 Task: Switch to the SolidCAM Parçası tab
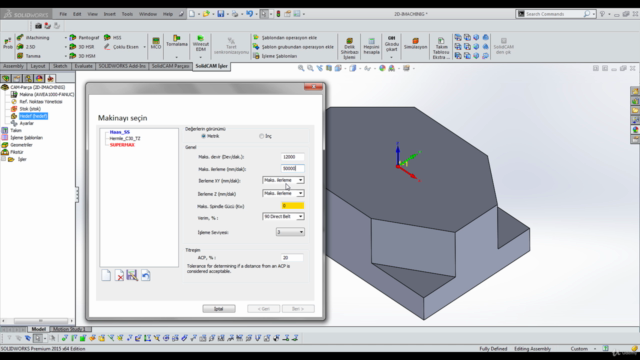point(170,66)
